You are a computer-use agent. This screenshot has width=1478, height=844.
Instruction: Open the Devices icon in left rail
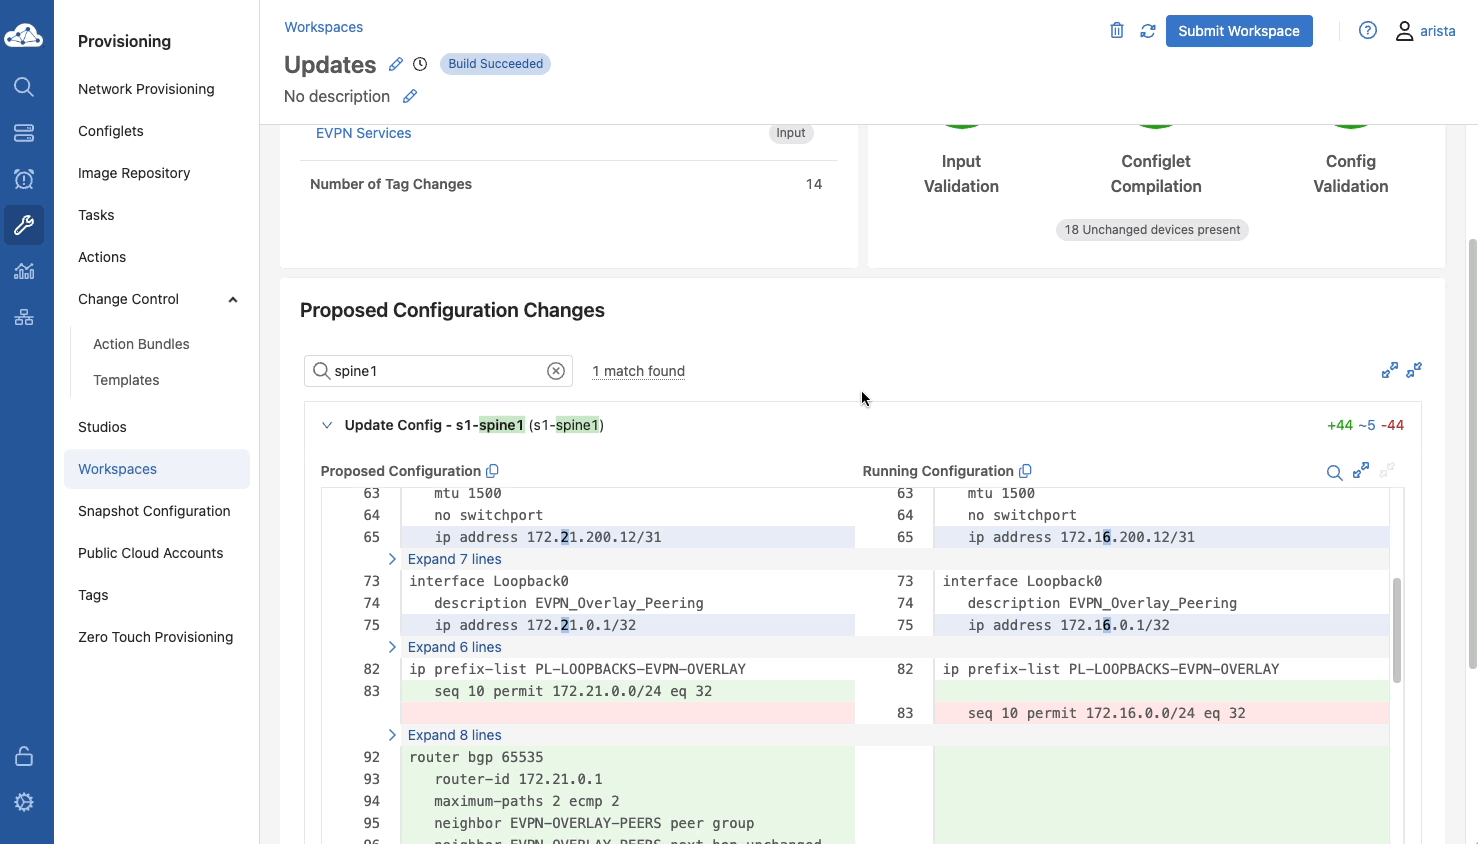point(24,132)
